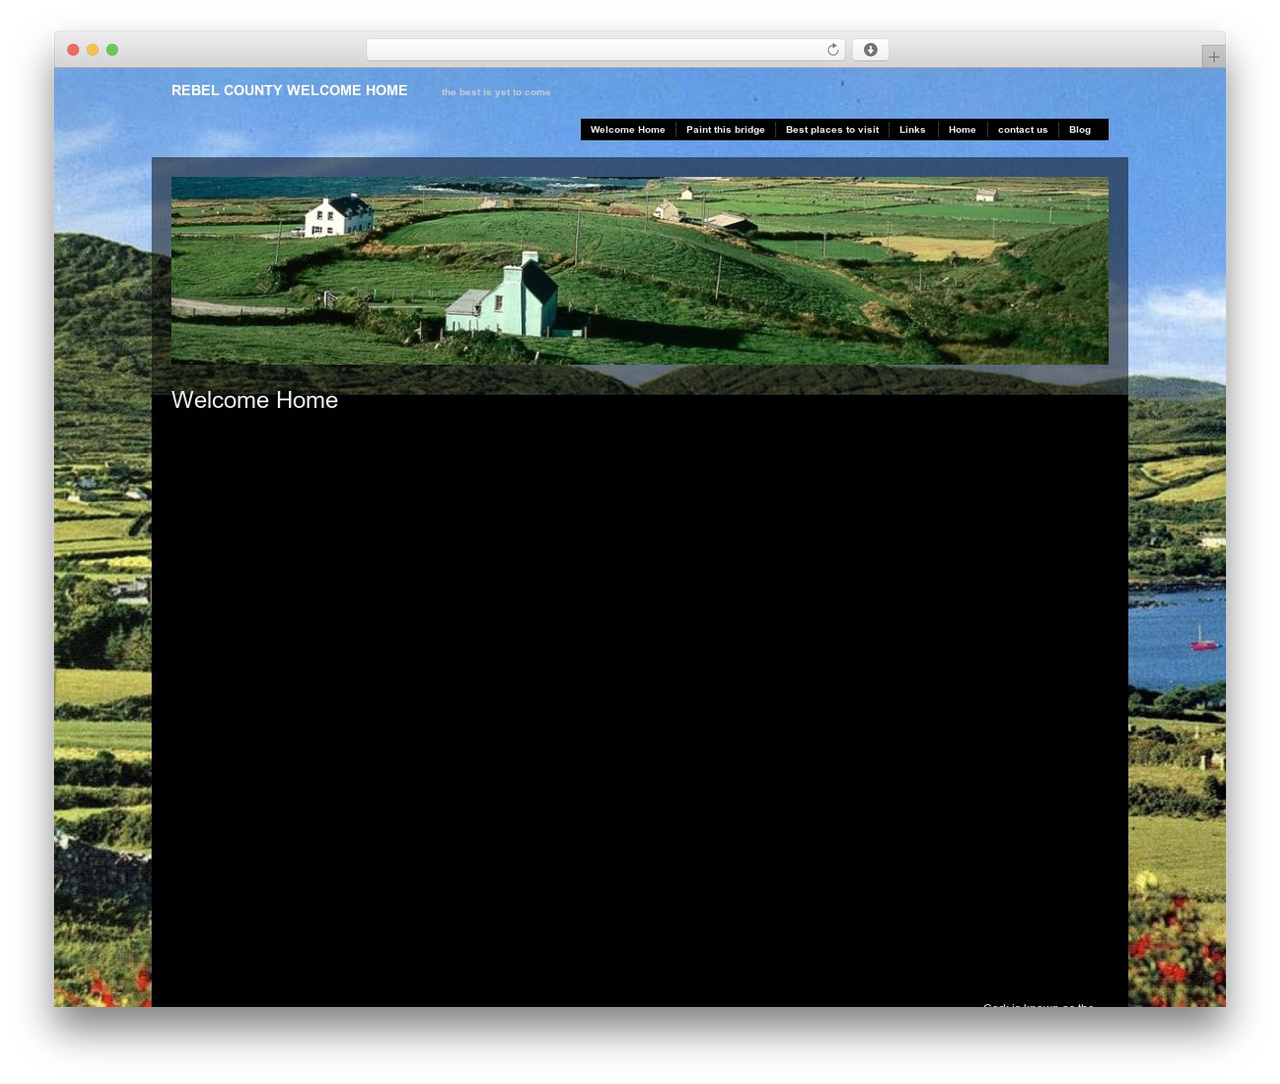
Task: Click the Welcome Home page heading
Action: pos(255,400)
